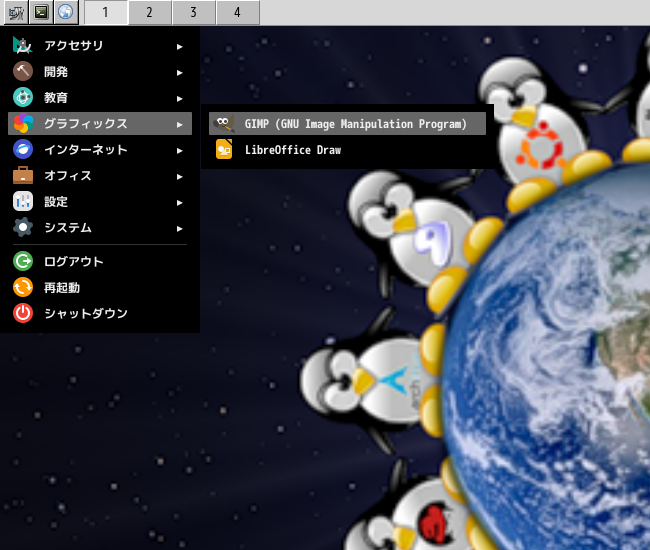The width and height of the screenshot is (650, 550).
Task: Choose シャットダウン to power off
Action: [100, 313]
